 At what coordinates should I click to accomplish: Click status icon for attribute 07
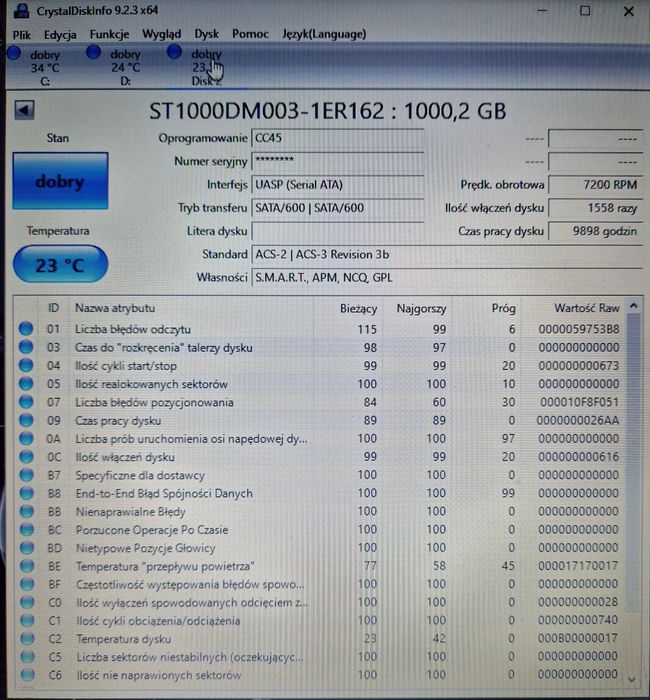pyautogui.click(x=26, y=402)
